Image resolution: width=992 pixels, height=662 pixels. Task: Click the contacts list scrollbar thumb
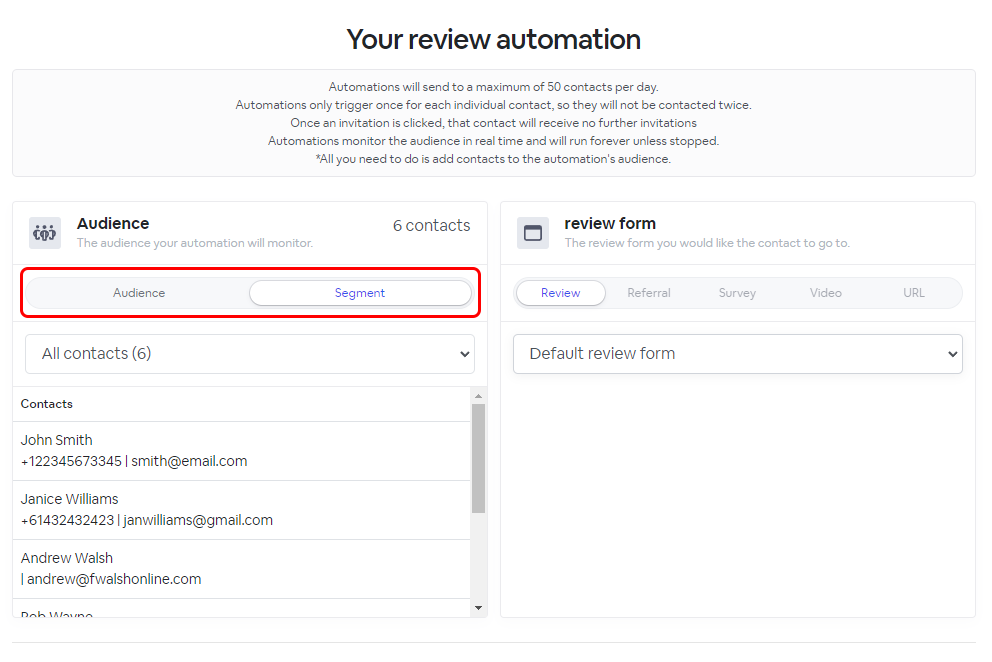(x=478, y=458)
